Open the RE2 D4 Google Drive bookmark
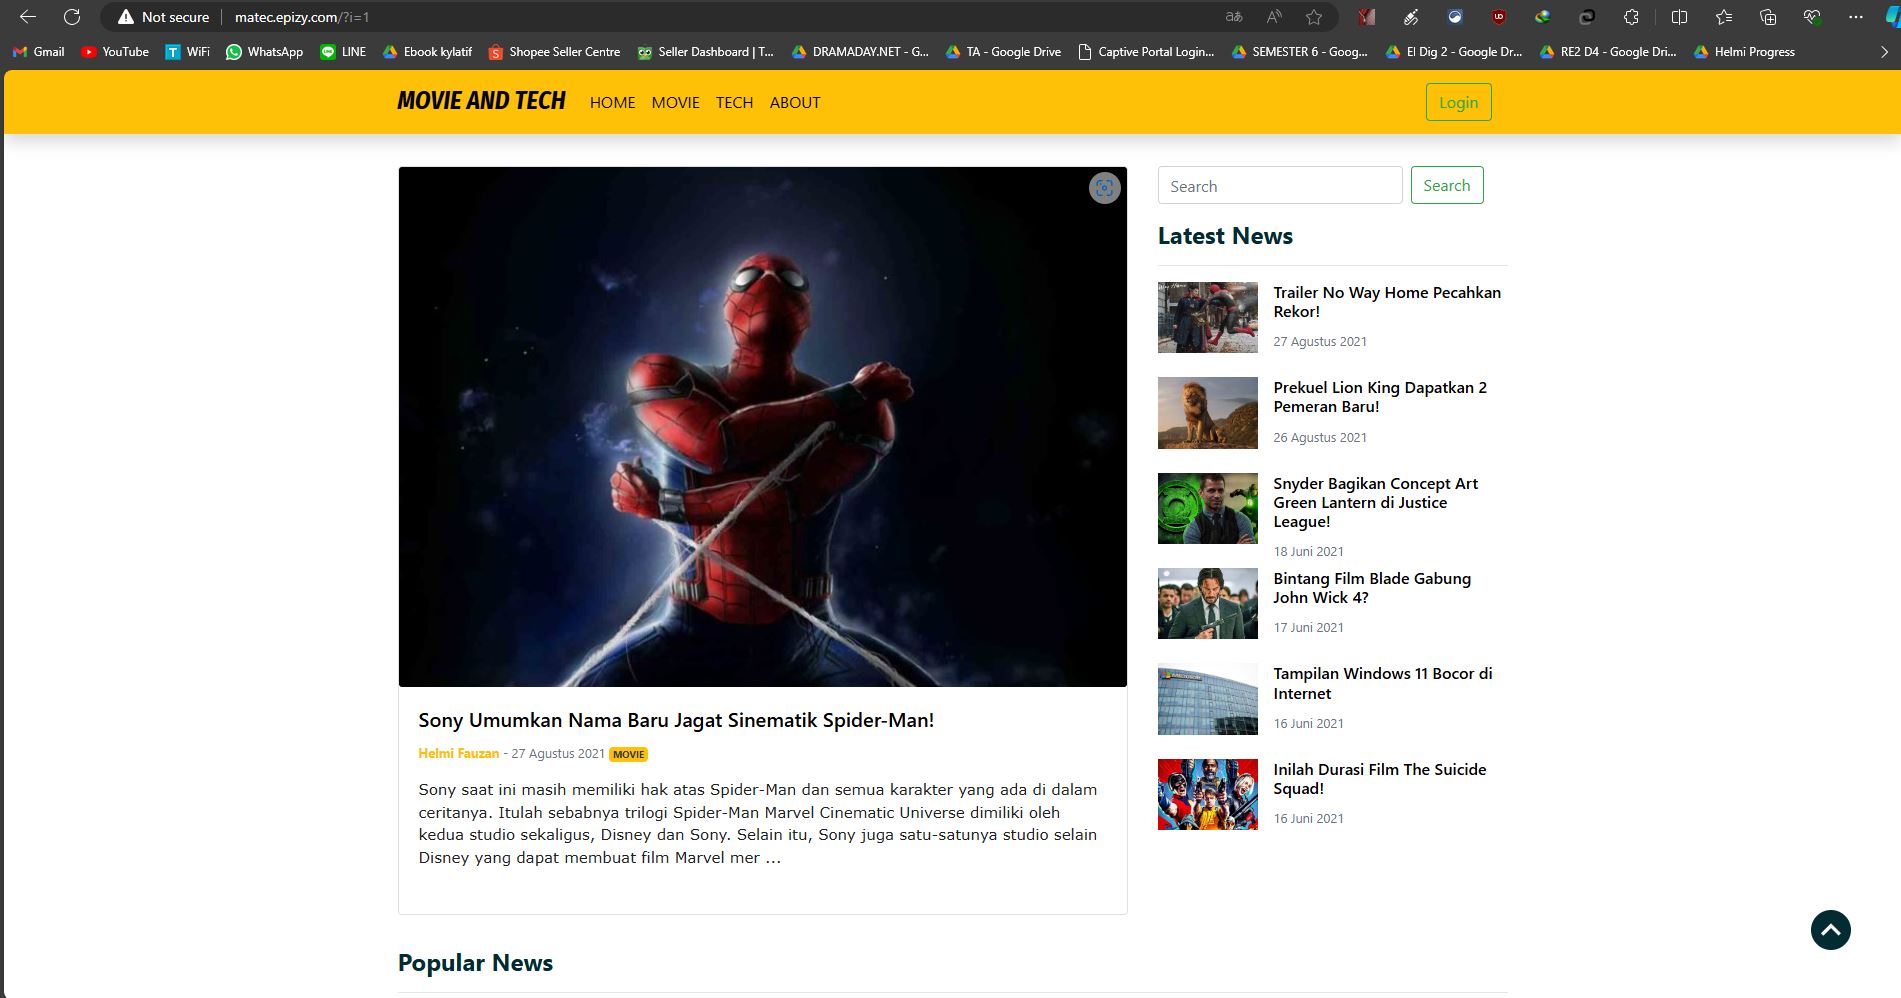The height and width of the screenshot is (998, 1901). 1608,52
